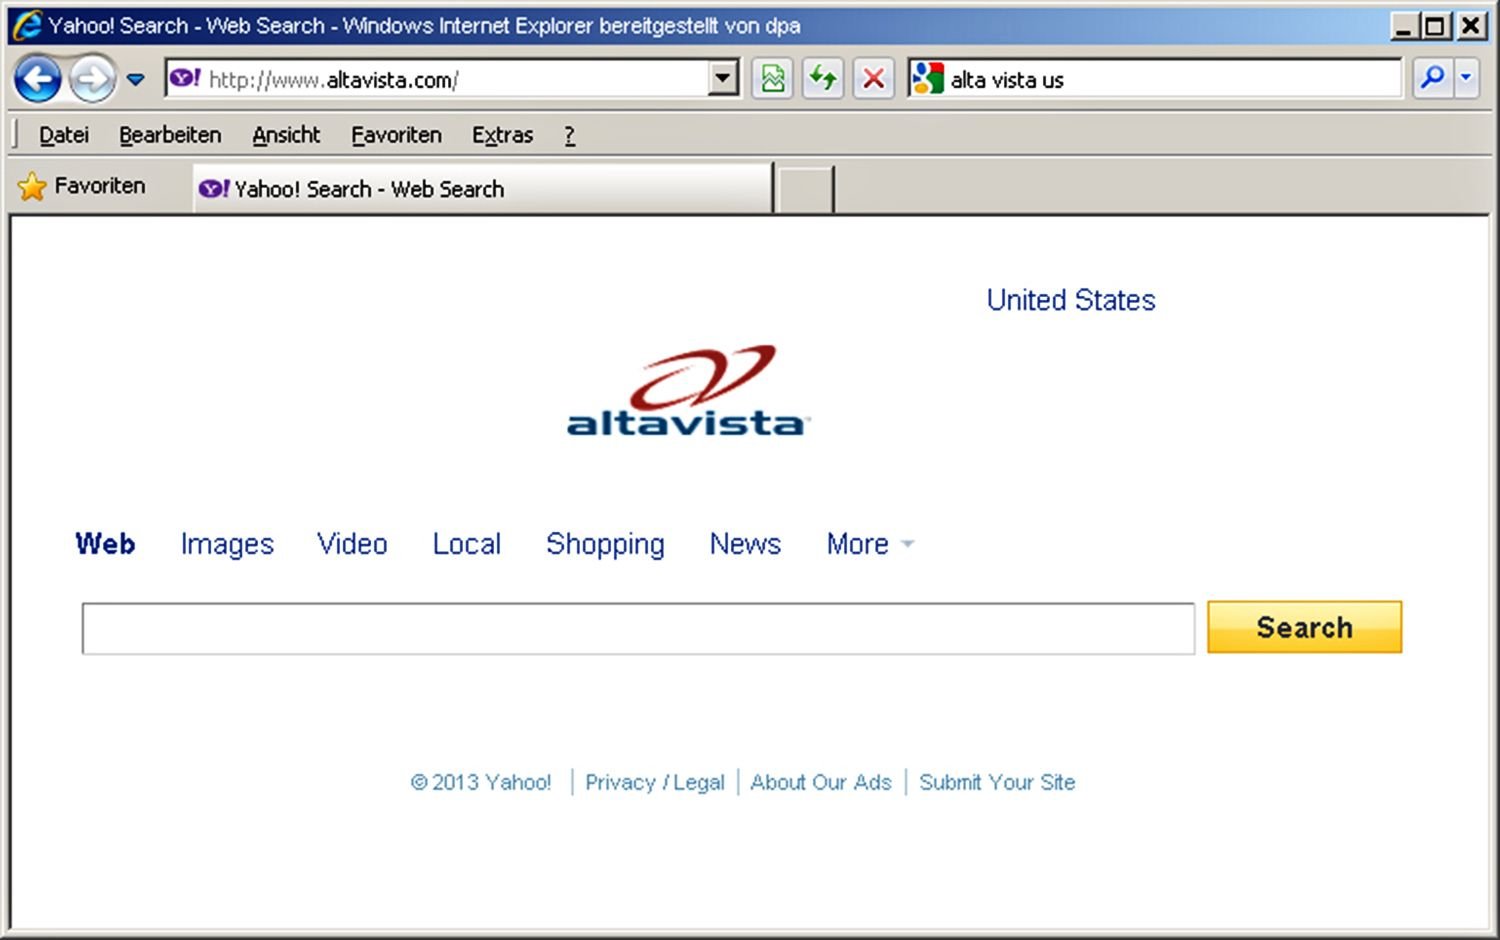Image resolution: width=1500 pixels, height=940 pixels.
Task: Switch to News search
Action: click(x=745, y=544)
